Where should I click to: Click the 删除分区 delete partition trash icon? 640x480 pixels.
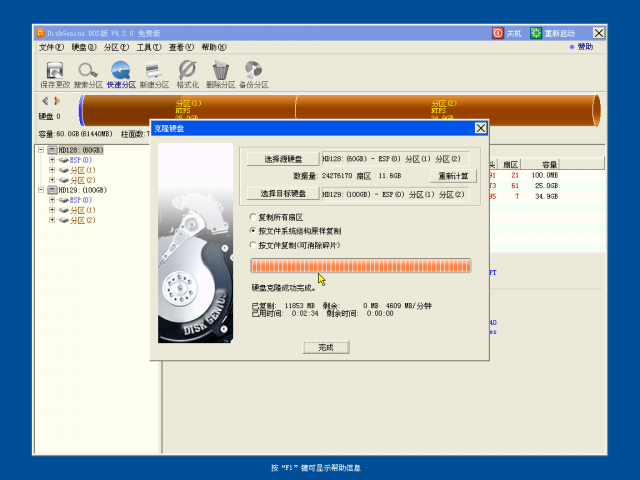(x=220, y=74)
